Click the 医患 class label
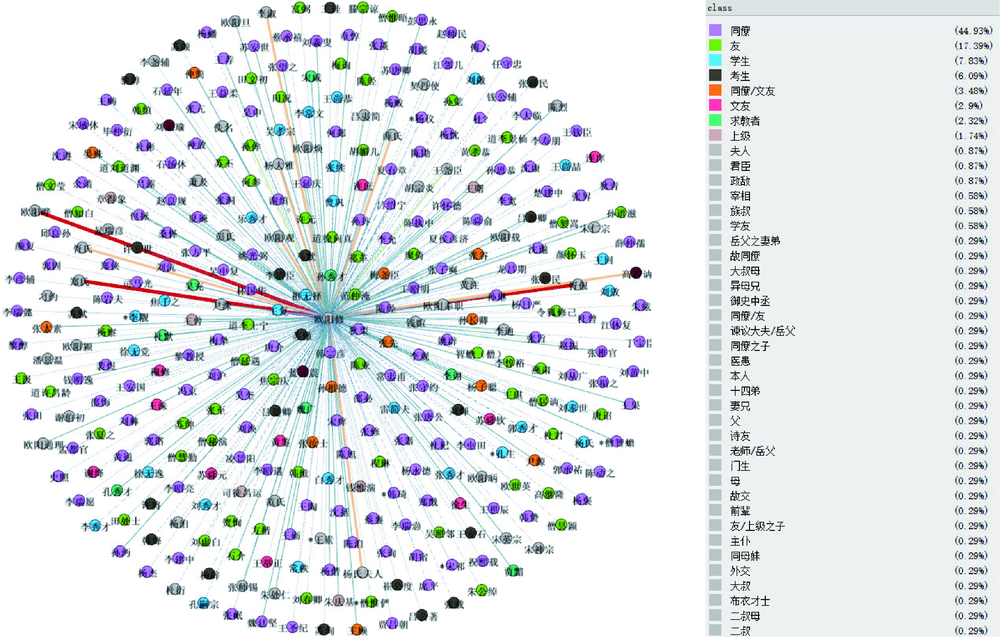The height and width of the screenshot is (637, 1000). 740,361
